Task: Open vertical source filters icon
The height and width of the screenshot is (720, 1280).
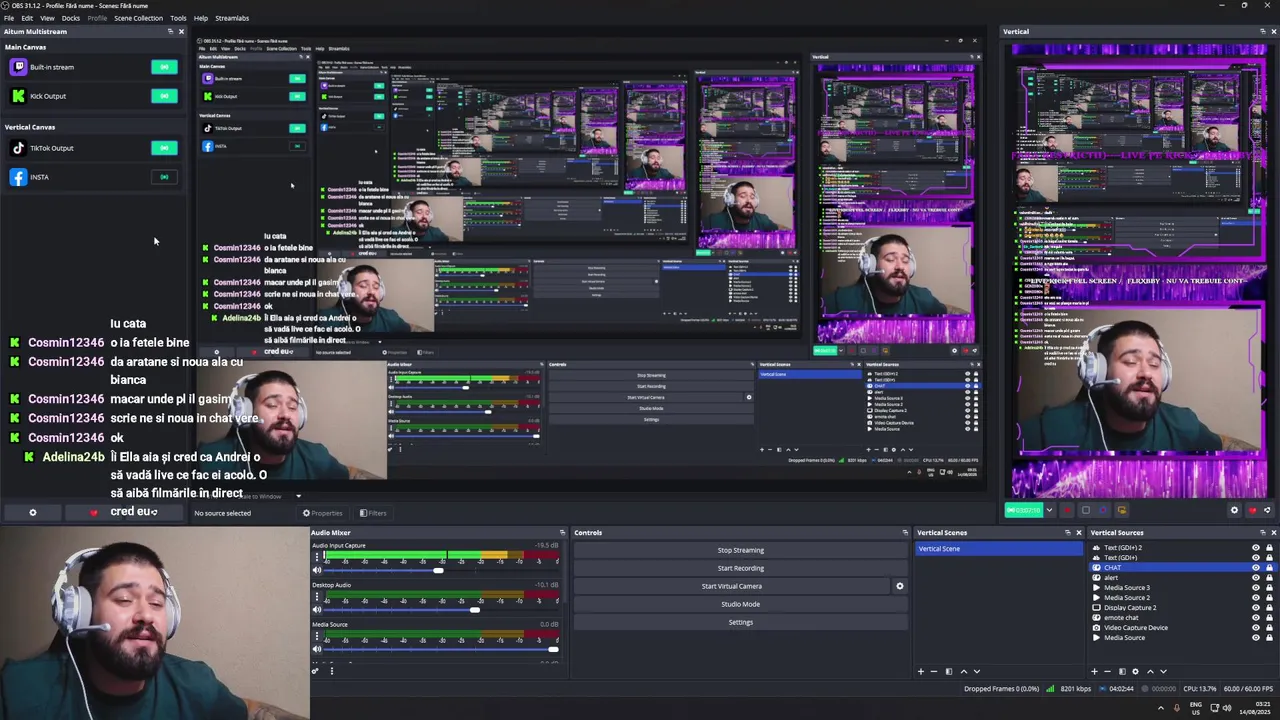Action: (1121, 672)
